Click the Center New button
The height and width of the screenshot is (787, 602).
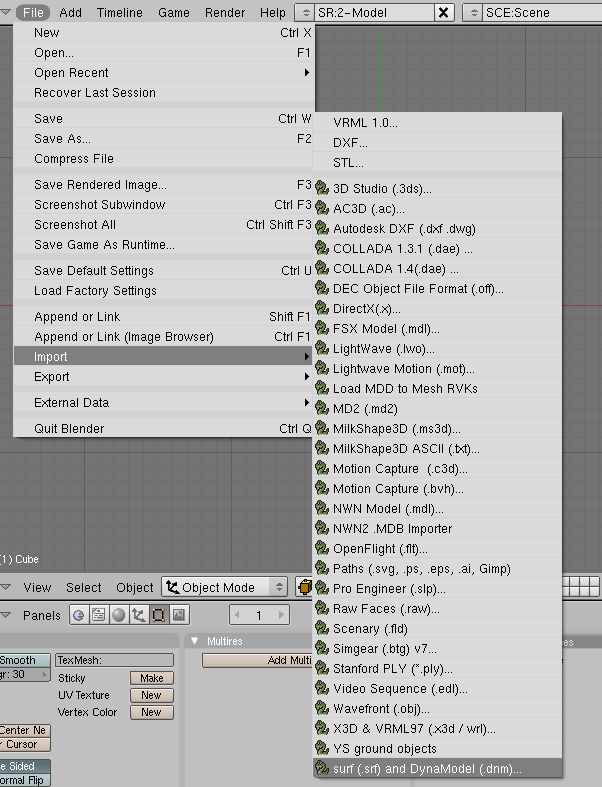pyautogui.click(x=24, y=730)
